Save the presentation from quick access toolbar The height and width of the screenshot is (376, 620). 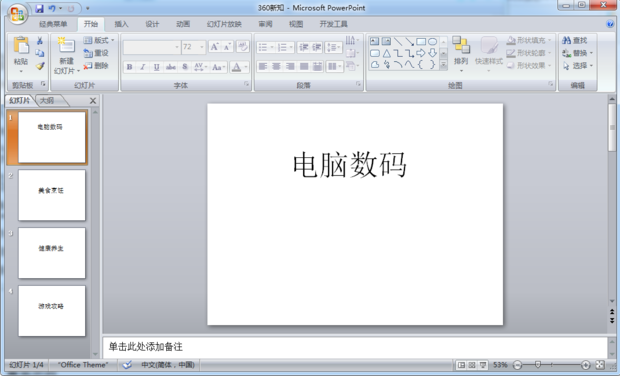pyautogui.click(x=39, y=8)
